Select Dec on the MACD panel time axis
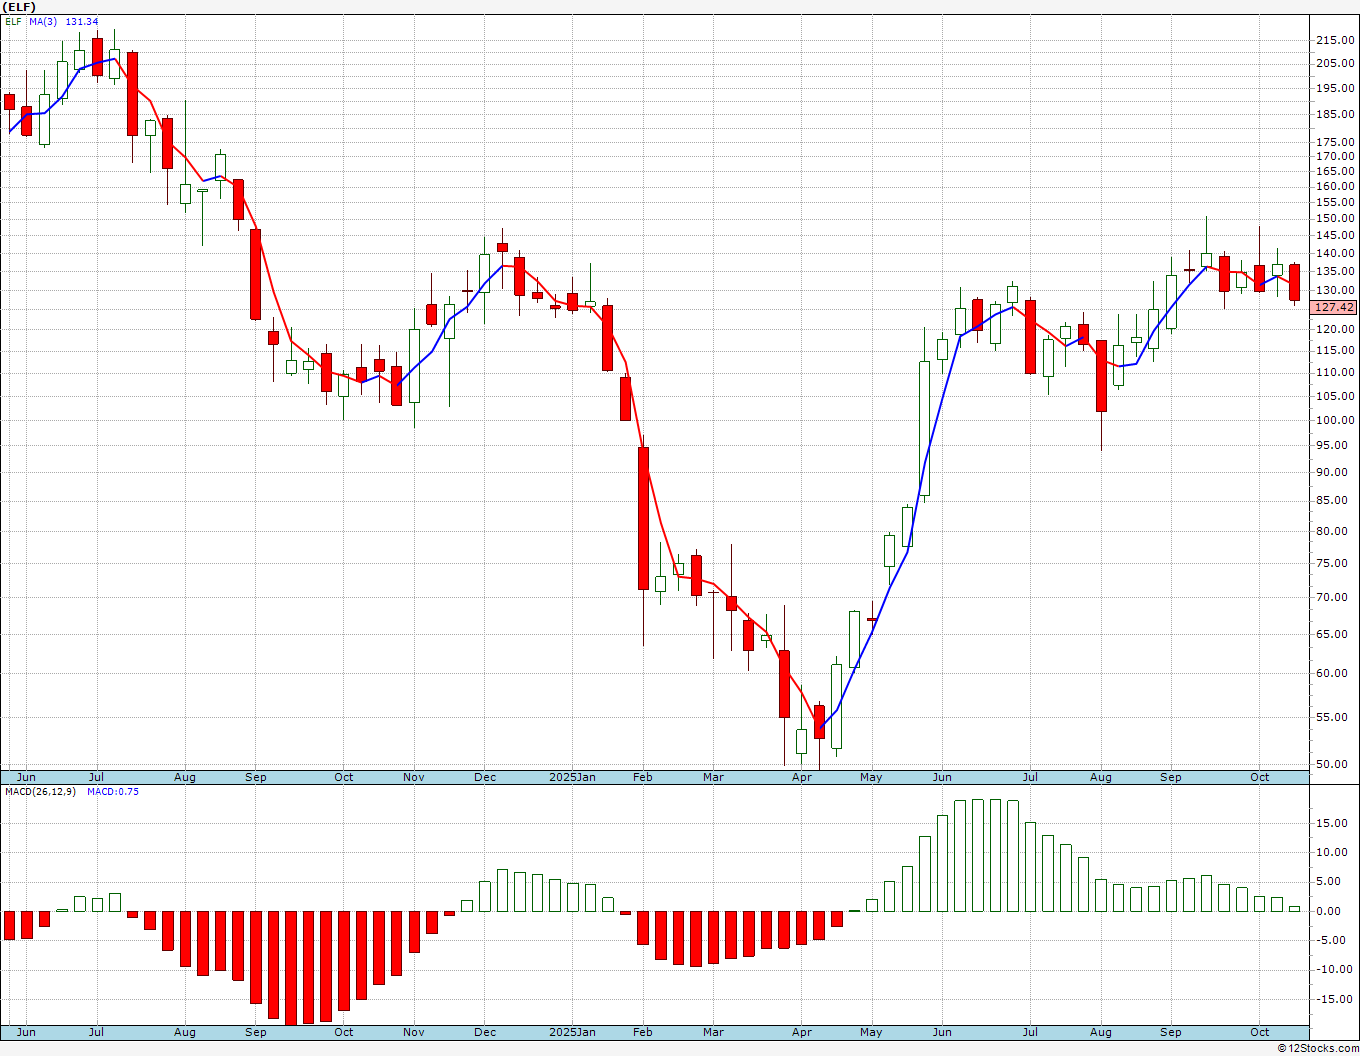The width and height of the screenshot is (1360, 1056). click(485, 1032)
